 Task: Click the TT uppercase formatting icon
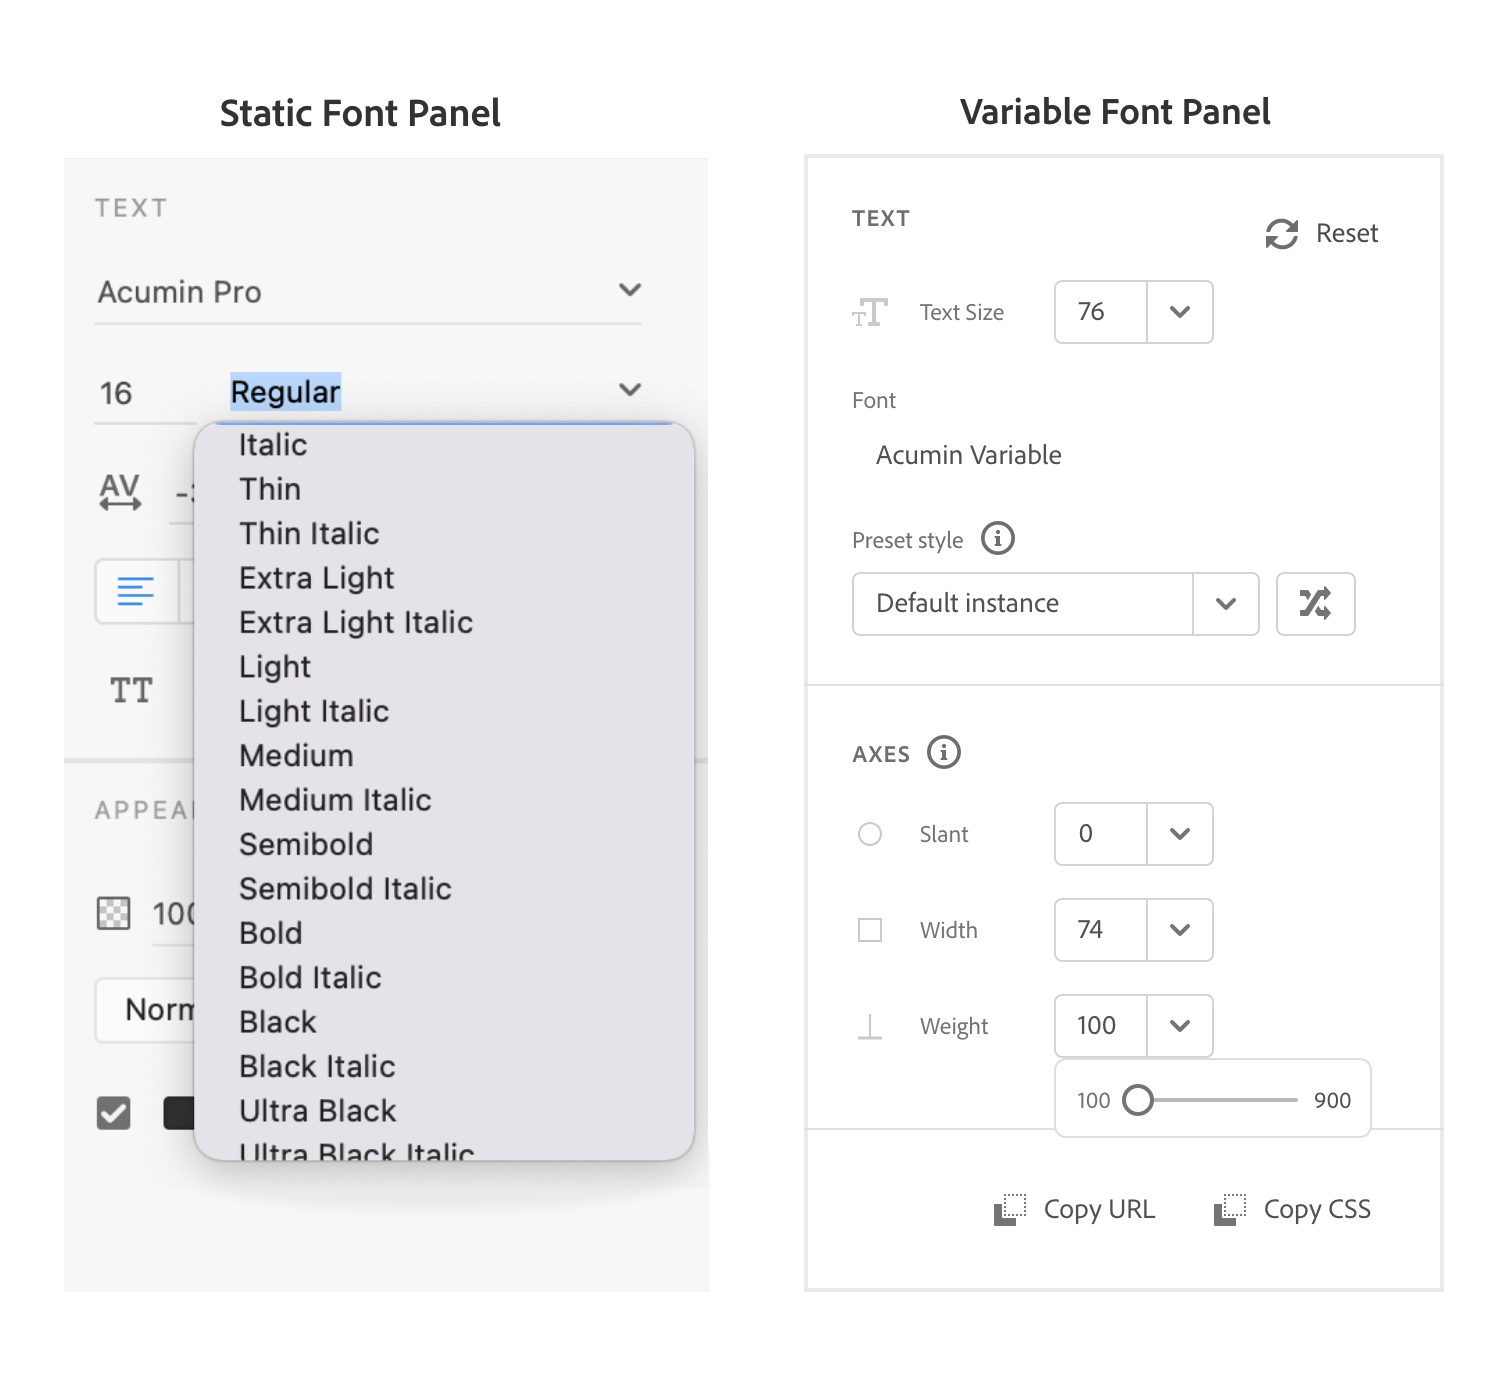click(129, 690)
